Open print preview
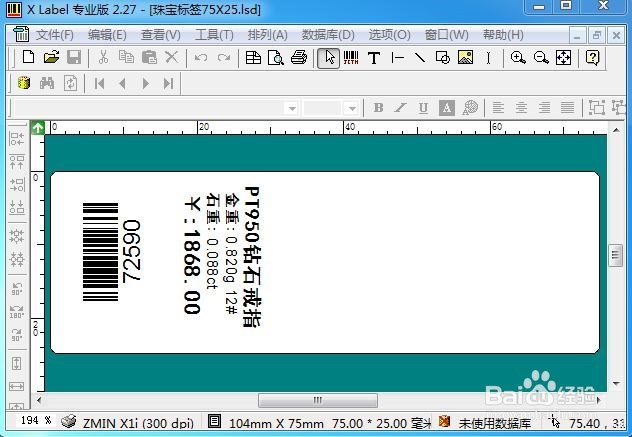Screen dimensions: 632x437 coord(276,58)
